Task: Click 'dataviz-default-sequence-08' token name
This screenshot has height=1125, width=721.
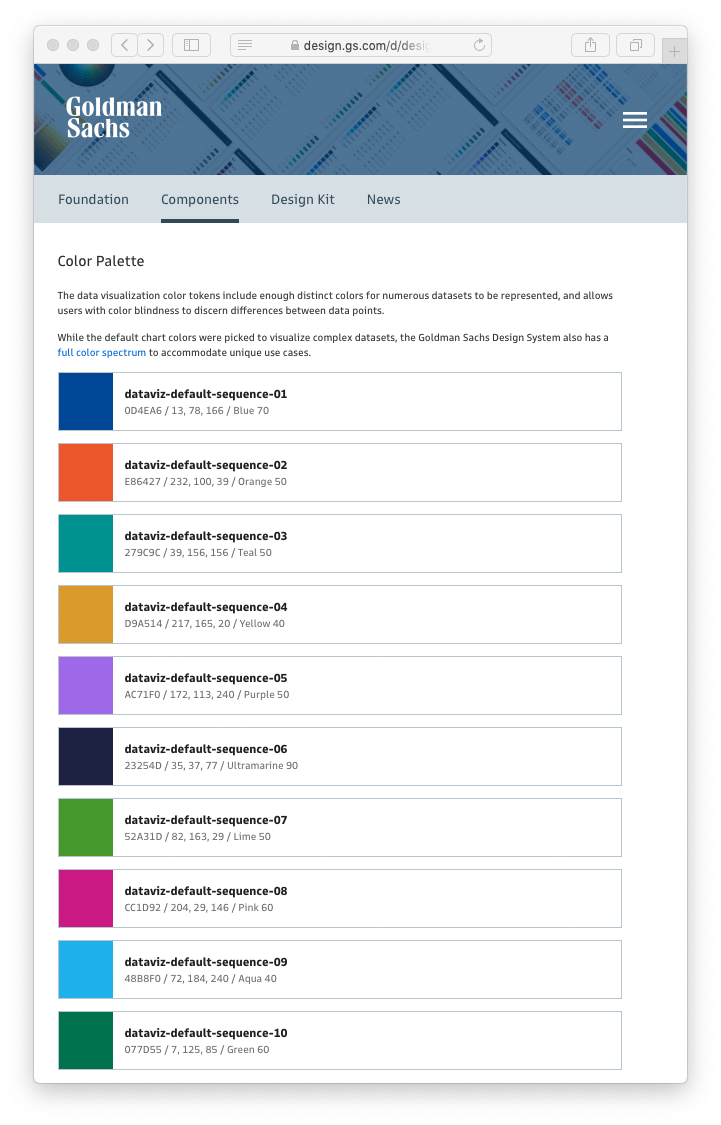Action: pyautogui.click(x=206, y=891)
